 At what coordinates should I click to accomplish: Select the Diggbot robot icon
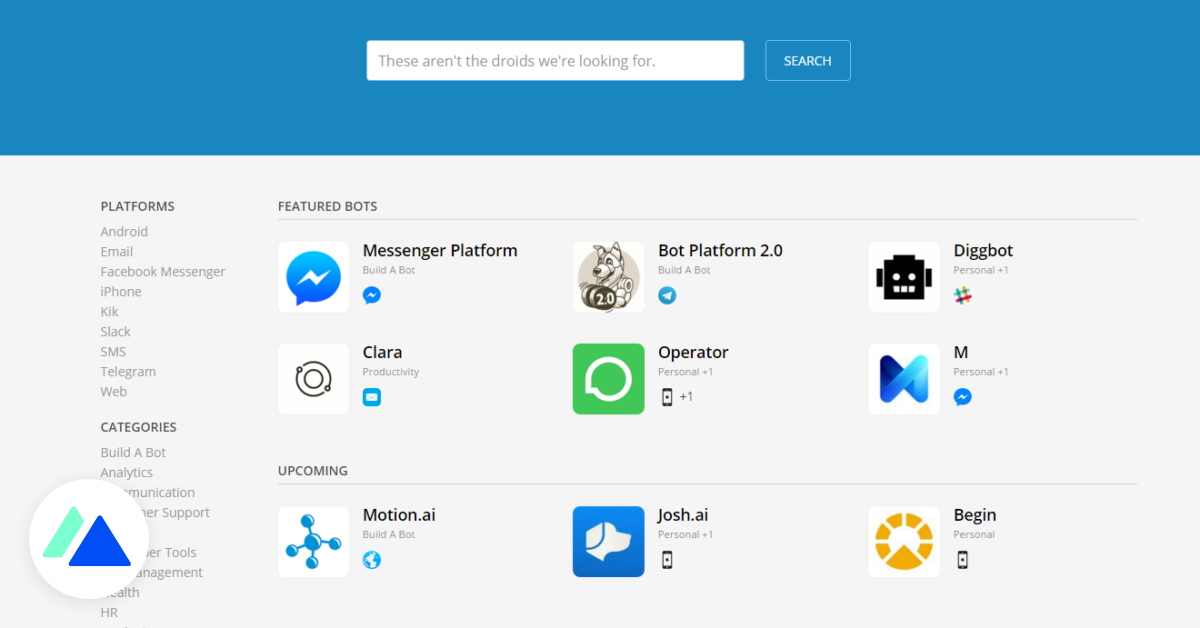tap(903, 275)
